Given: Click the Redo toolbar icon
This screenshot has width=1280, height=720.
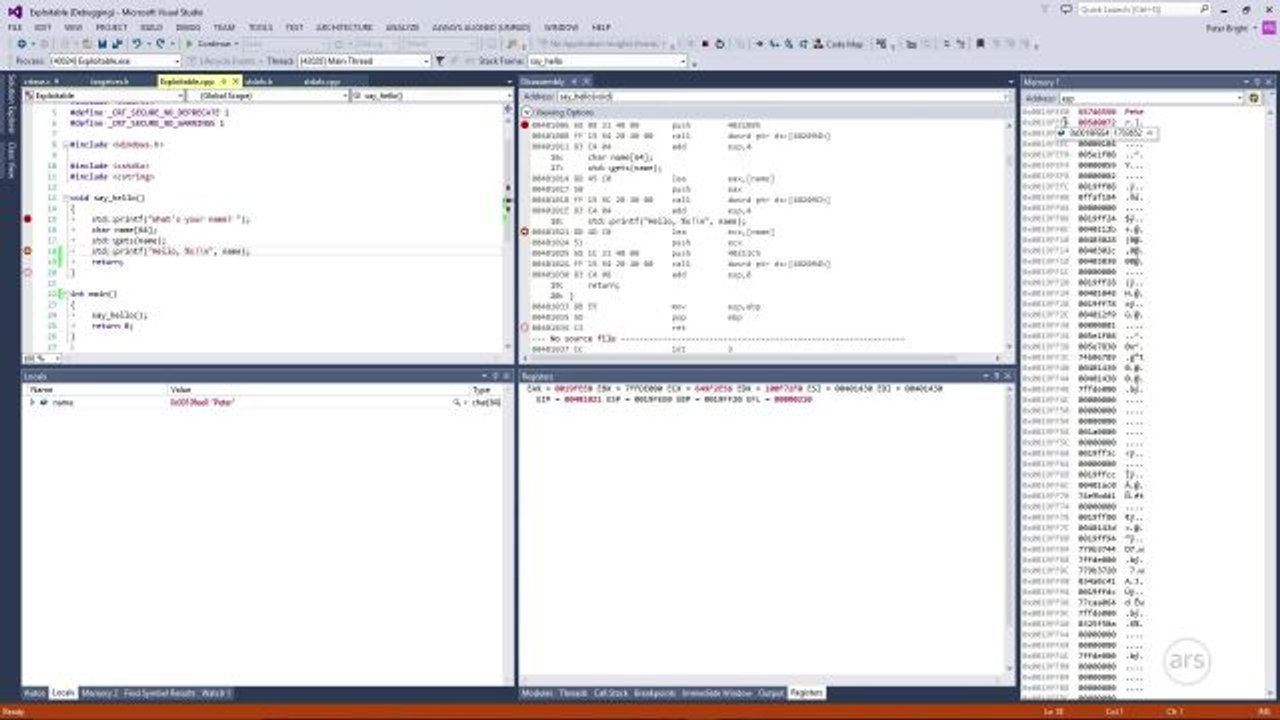Looking at the screenshot, I should [x=160, y=44].
